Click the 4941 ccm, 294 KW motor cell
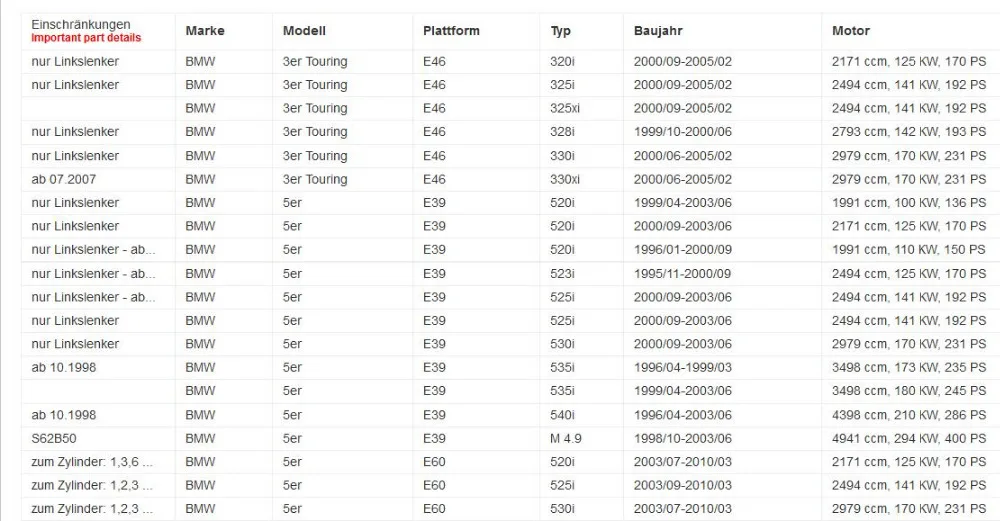 909,439
